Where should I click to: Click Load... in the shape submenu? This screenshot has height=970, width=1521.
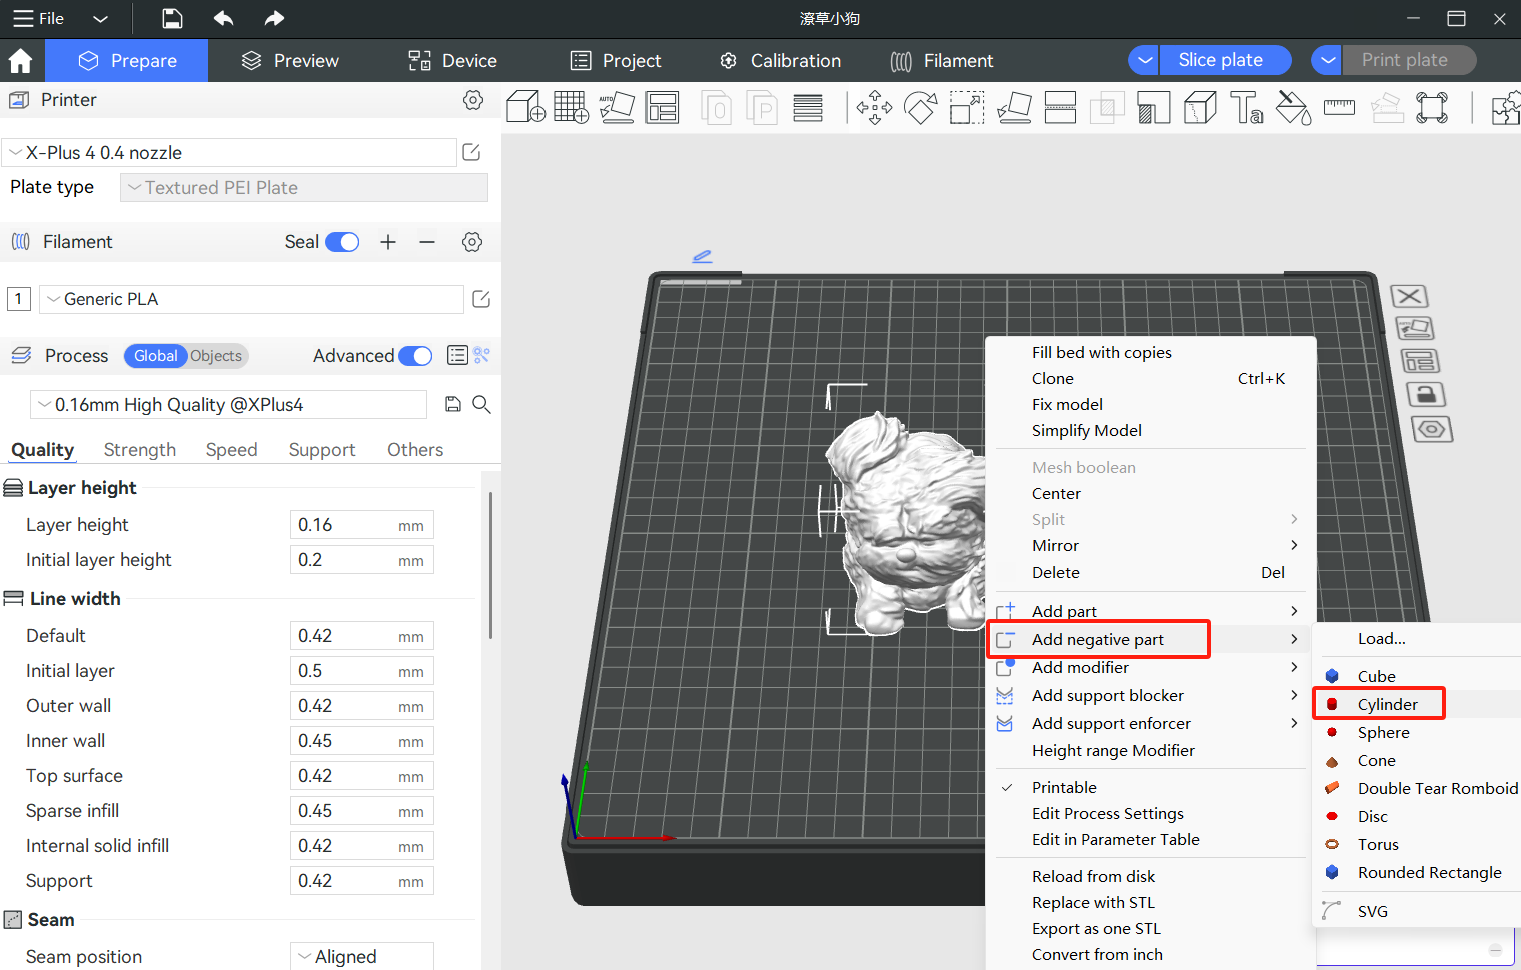[x=1382, y=638]
